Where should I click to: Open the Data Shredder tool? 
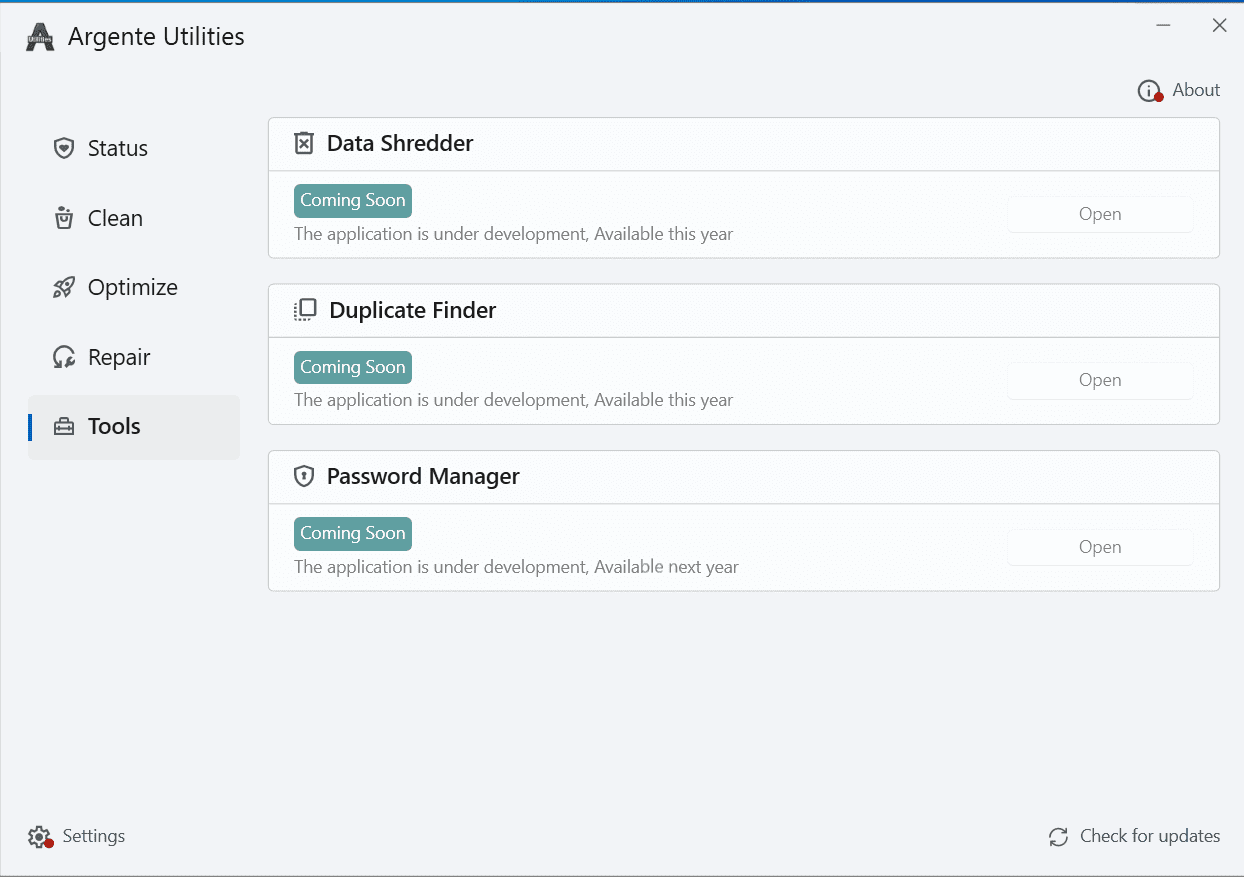click(1099, 214)
